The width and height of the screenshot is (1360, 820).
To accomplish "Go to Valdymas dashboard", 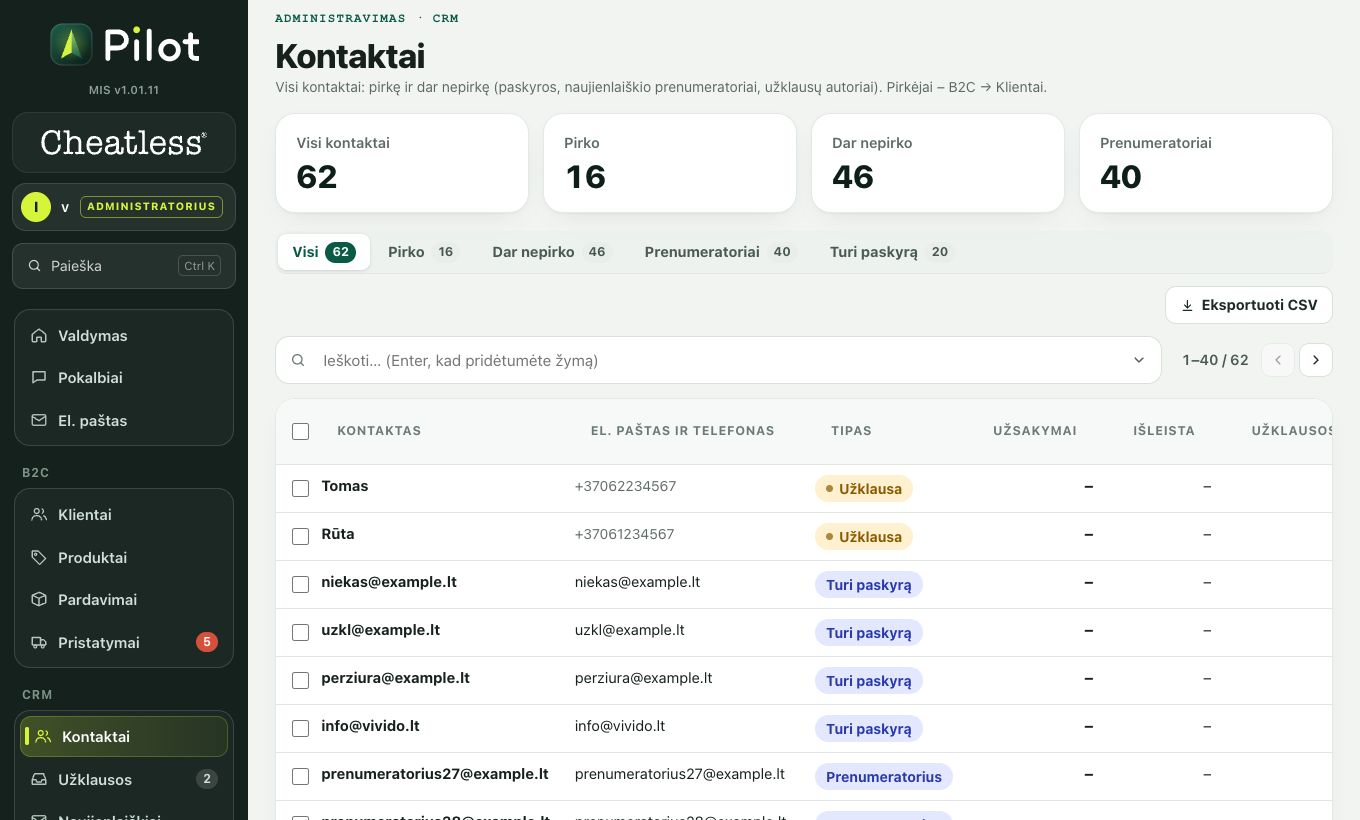I will [124, 336].
